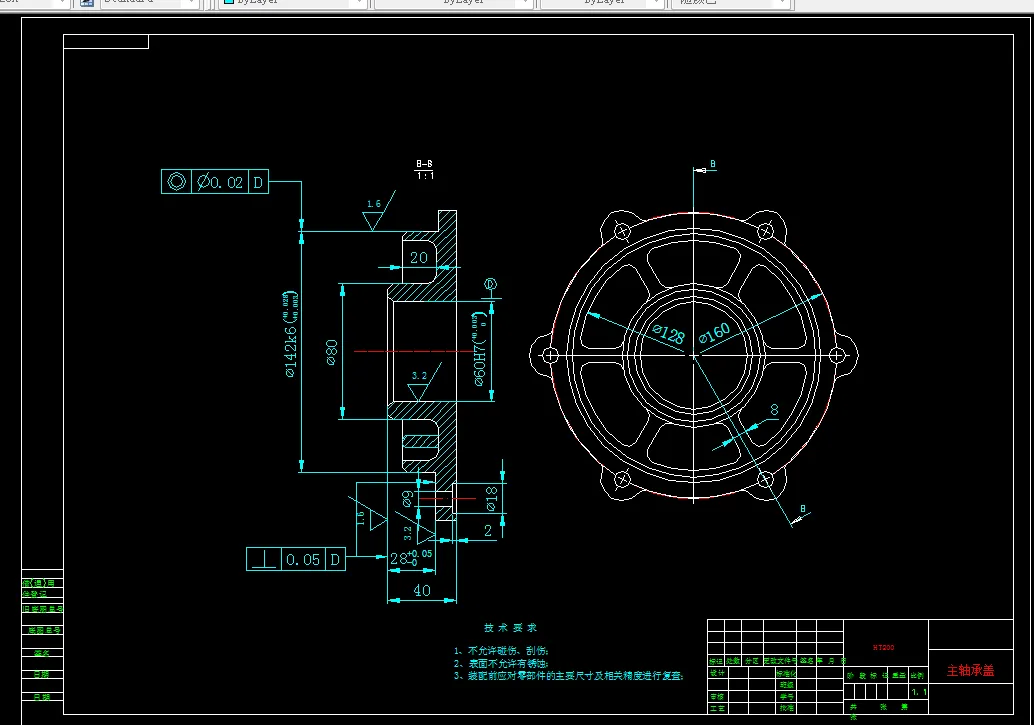The height and width of the screenshot is (725, 1034).
Task: Select the B-B section view label
Action: [x=425, y=164]
